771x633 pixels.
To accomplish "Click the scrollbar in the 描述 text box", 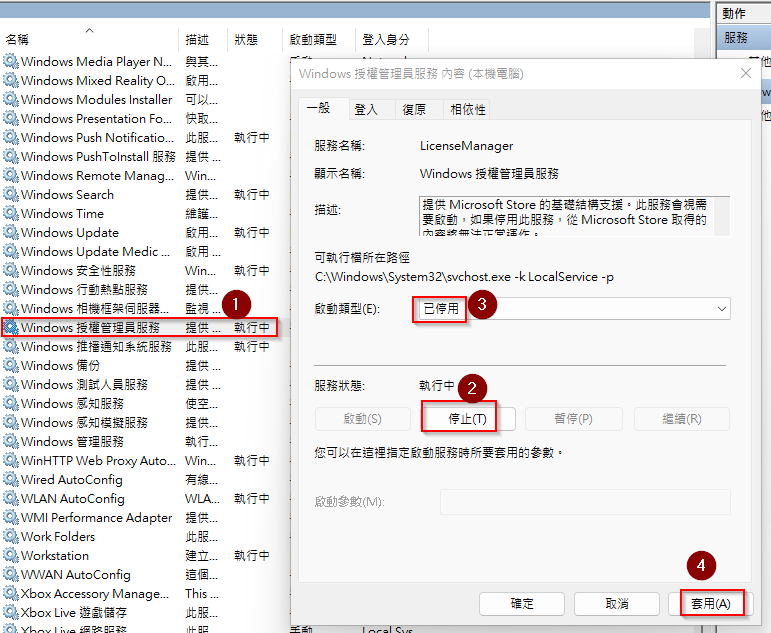I will coord(722,216).
